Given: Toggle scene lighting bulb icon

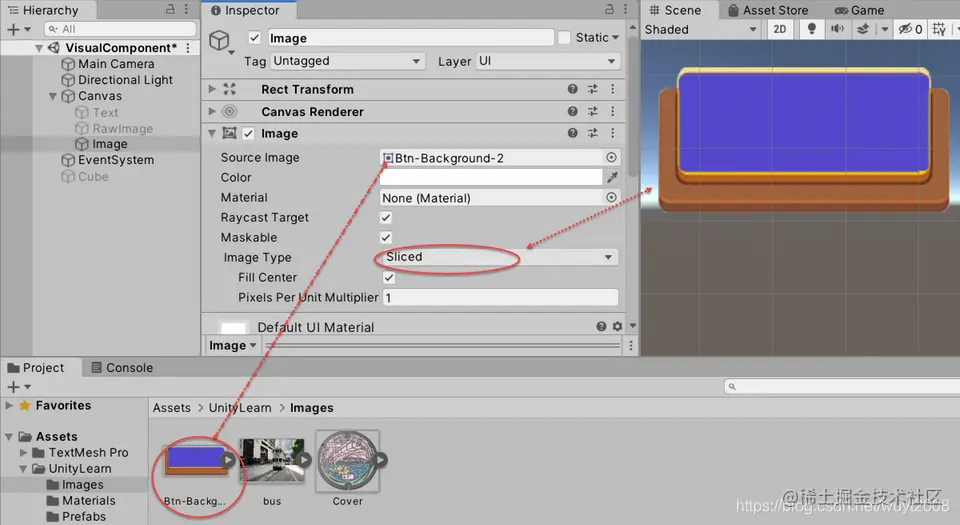Looking at the screenshot, I should (x=812, y=29).
